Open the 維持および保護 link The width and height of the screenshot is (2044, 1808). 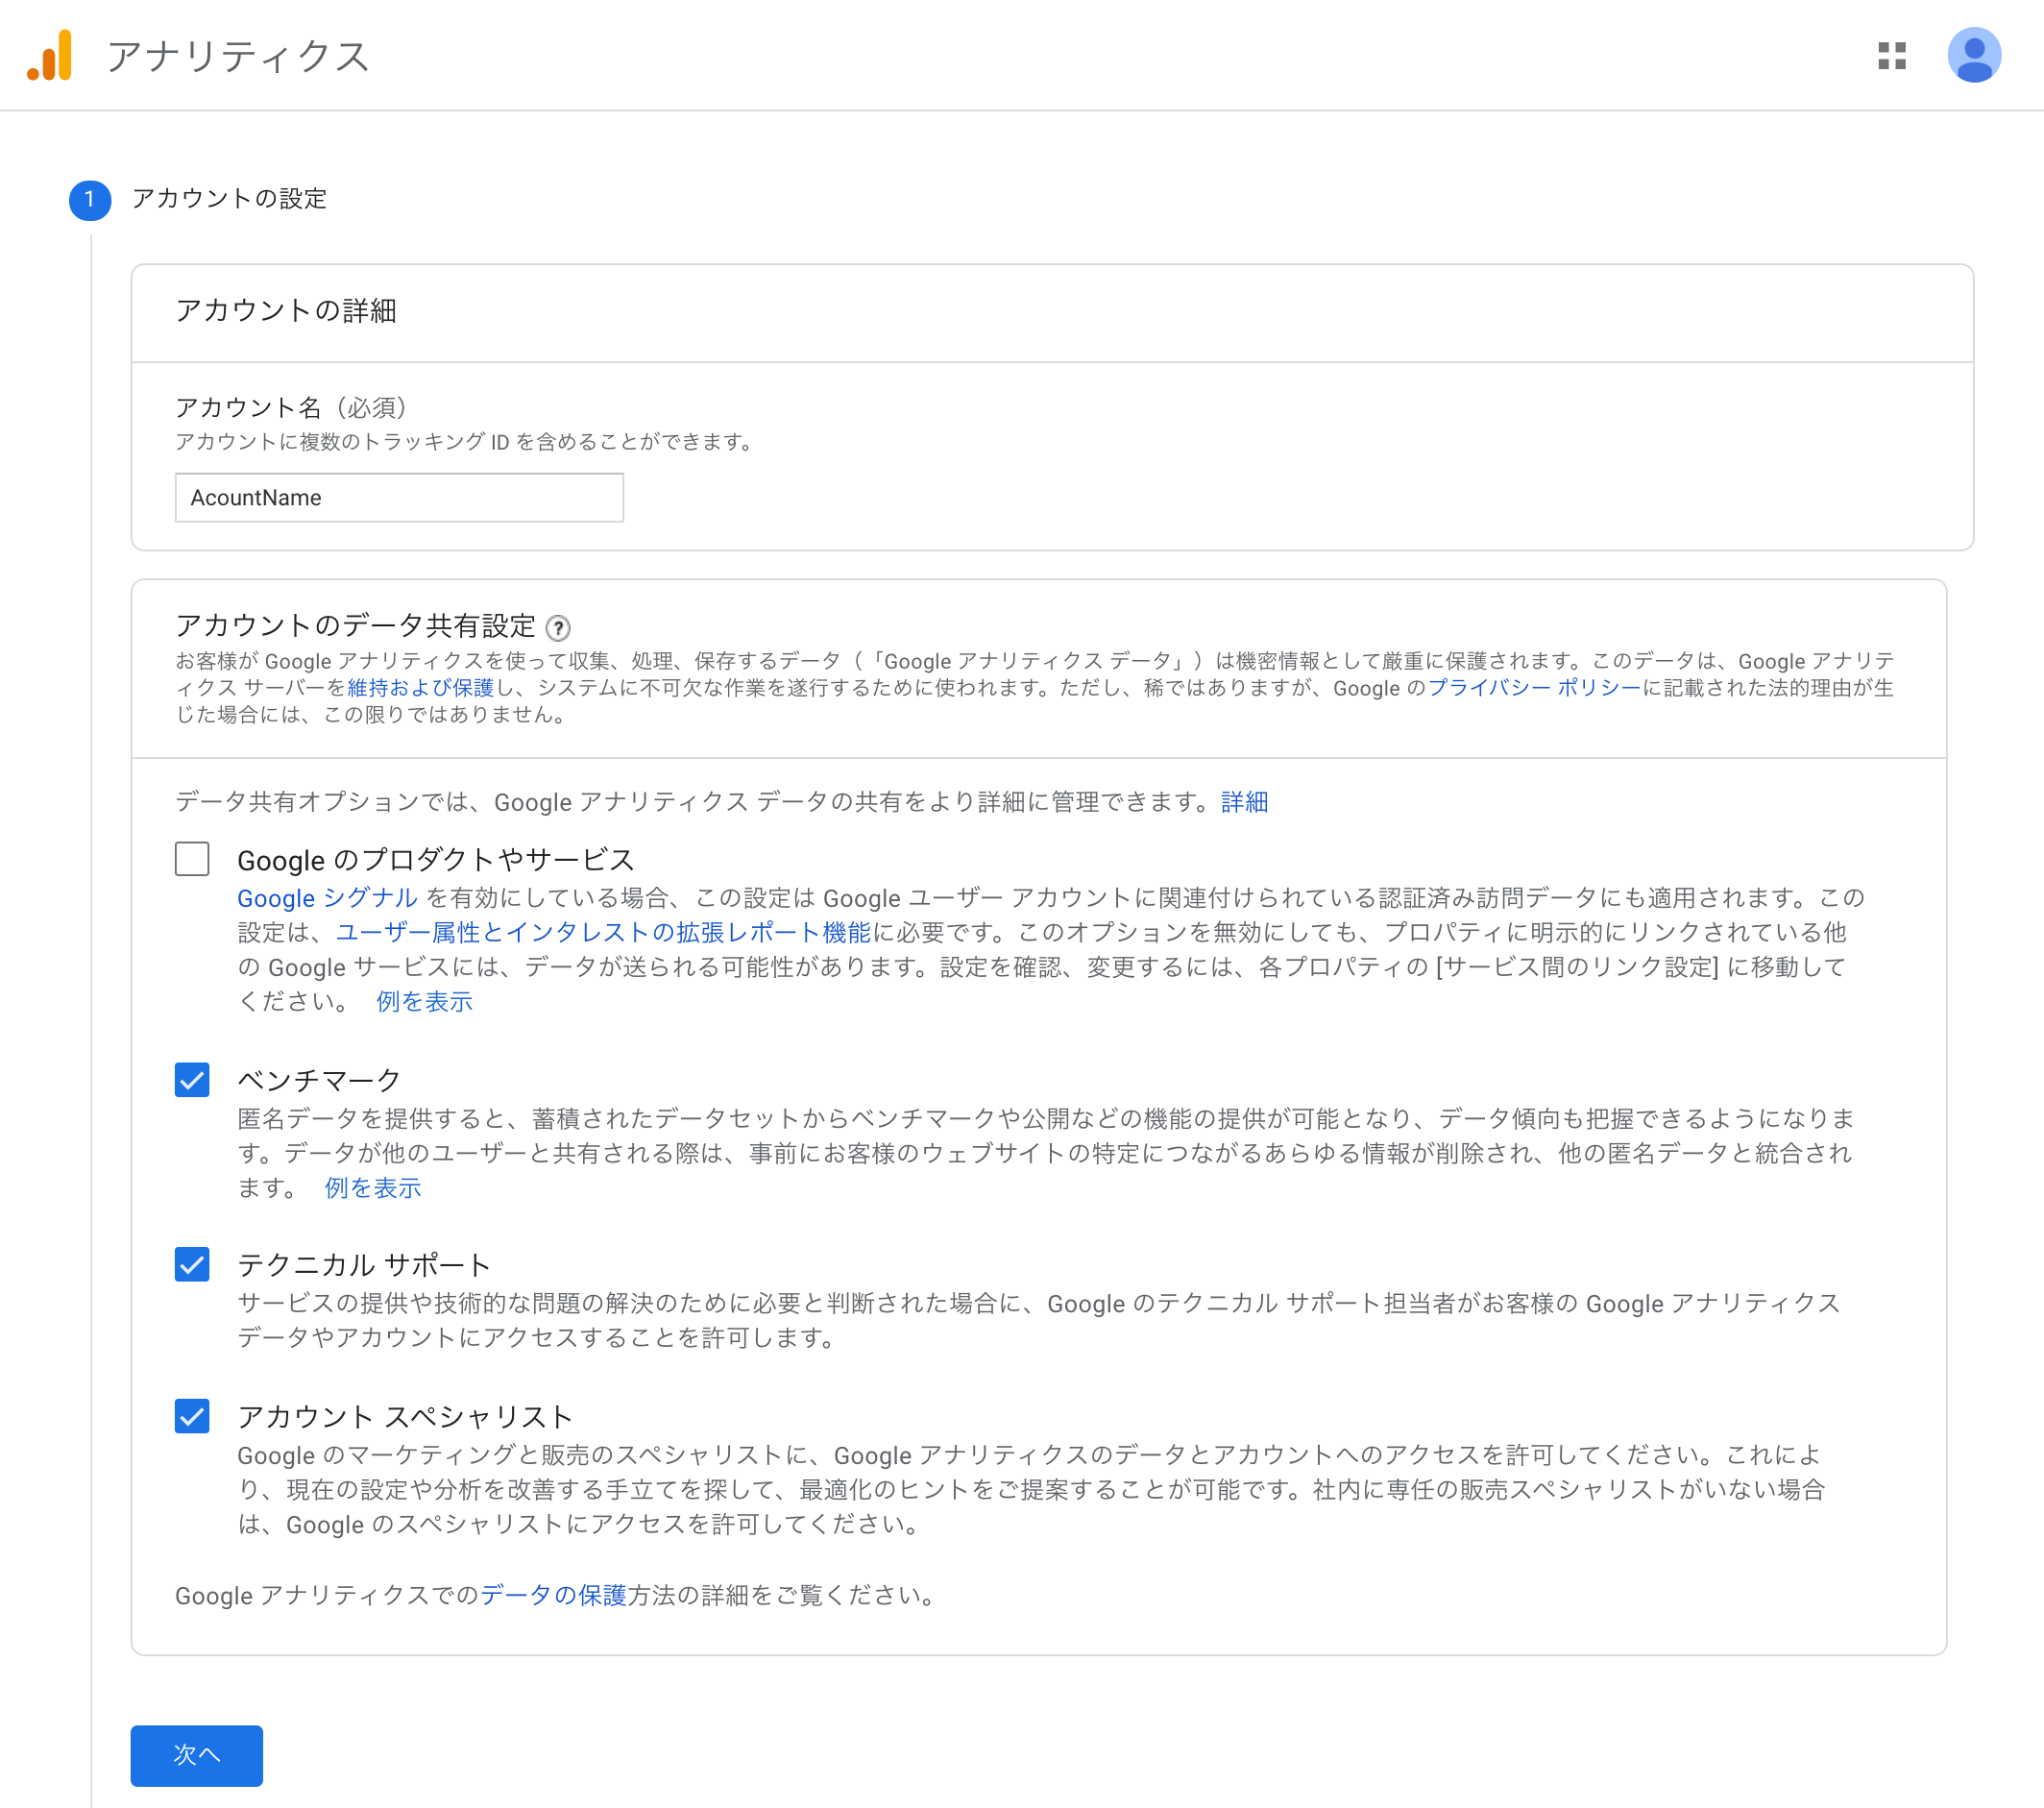coord(420,688)
